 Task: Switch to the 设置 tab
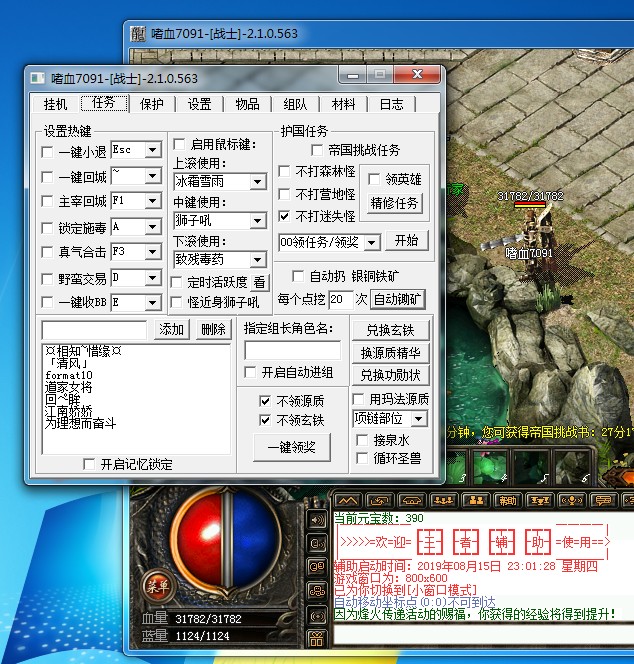tap(199, 104)
